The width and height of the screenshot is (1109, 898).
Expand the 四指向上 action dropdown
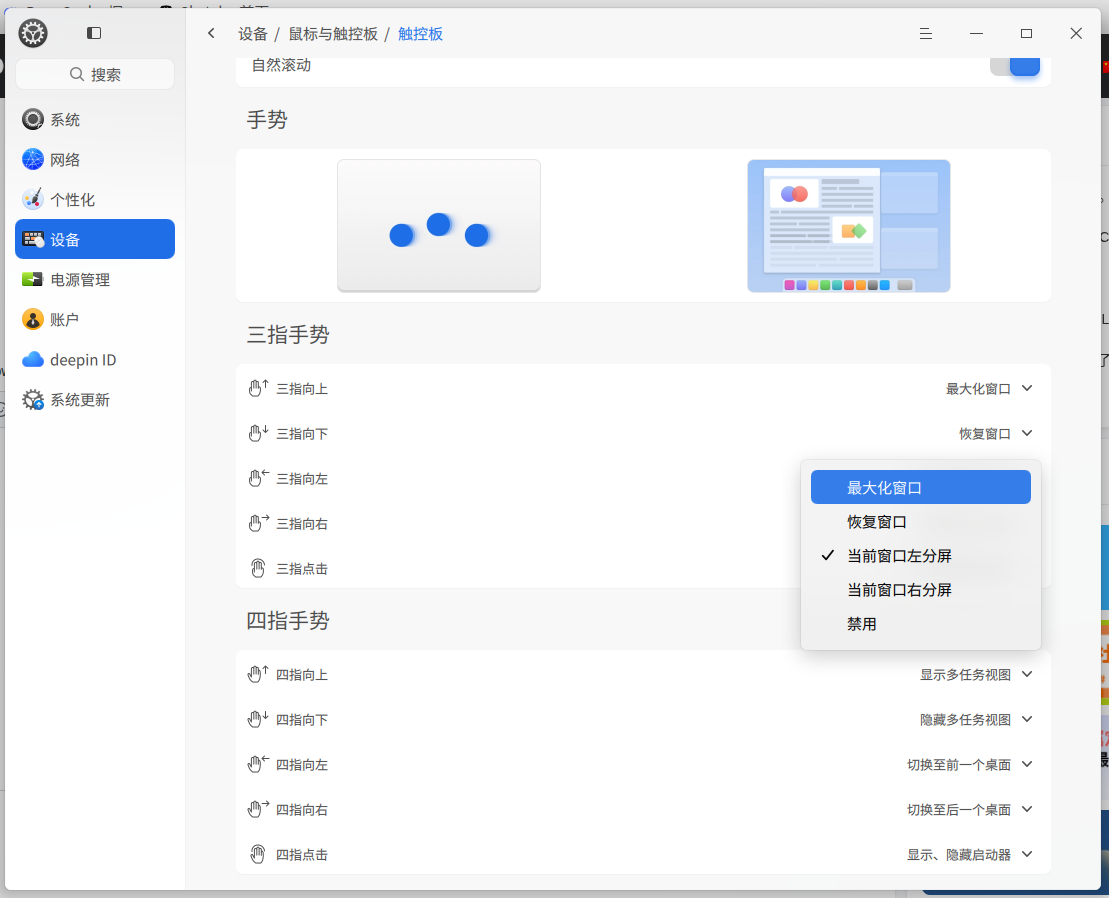[x=976, y=675]
